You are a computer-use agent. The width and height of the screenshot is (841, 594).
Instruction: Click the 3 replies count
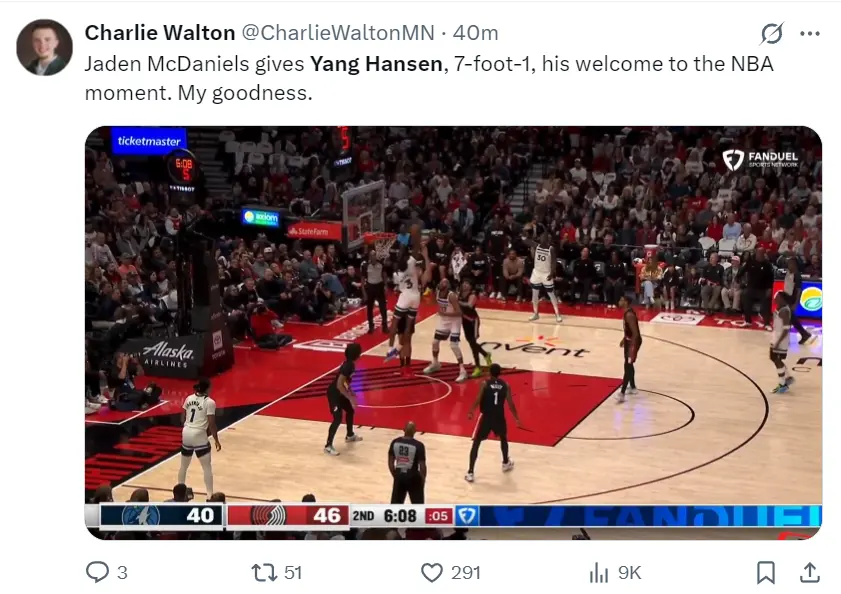click(x=122, y=573)
